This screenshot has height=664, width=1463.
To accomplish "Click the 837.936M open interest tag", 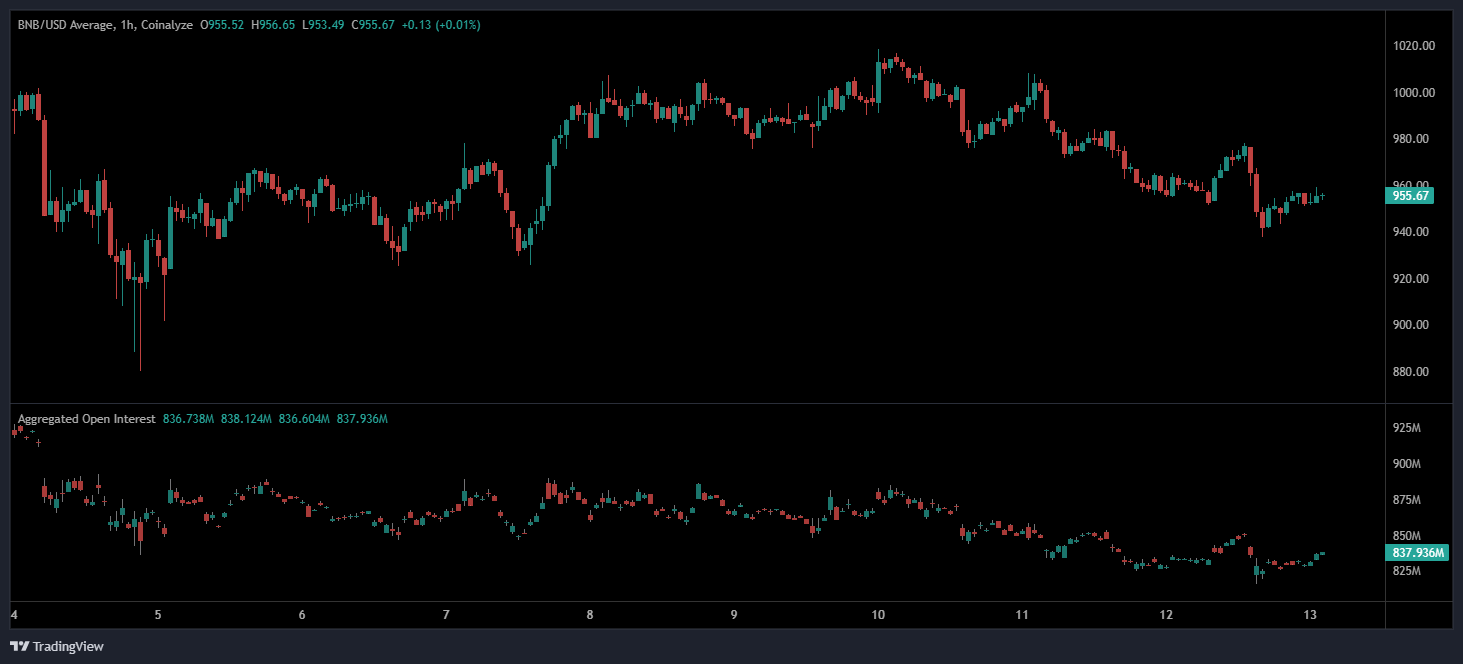I will click(x=1418, y=553).
